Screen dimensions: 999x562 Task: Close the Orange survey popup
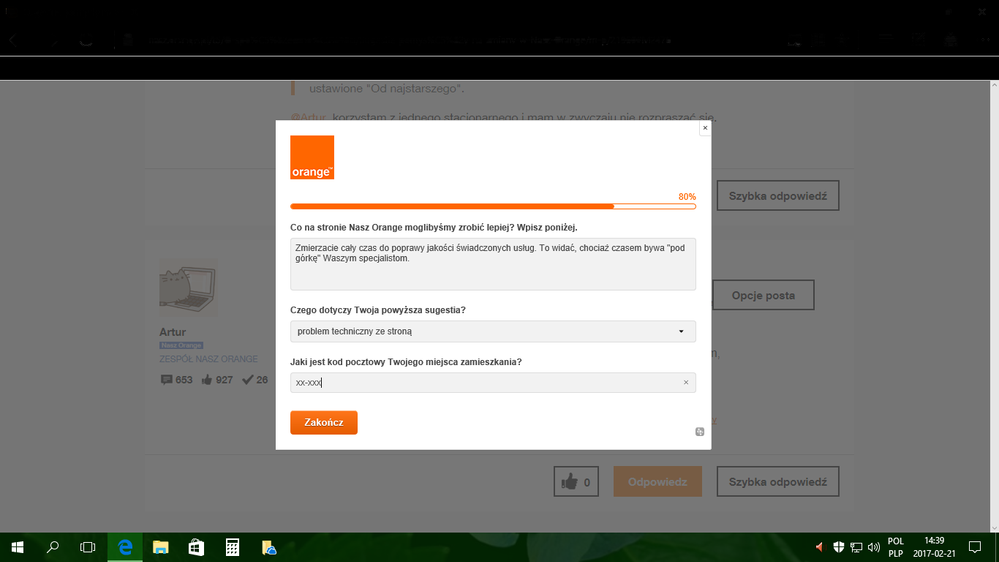coord(705,128)
